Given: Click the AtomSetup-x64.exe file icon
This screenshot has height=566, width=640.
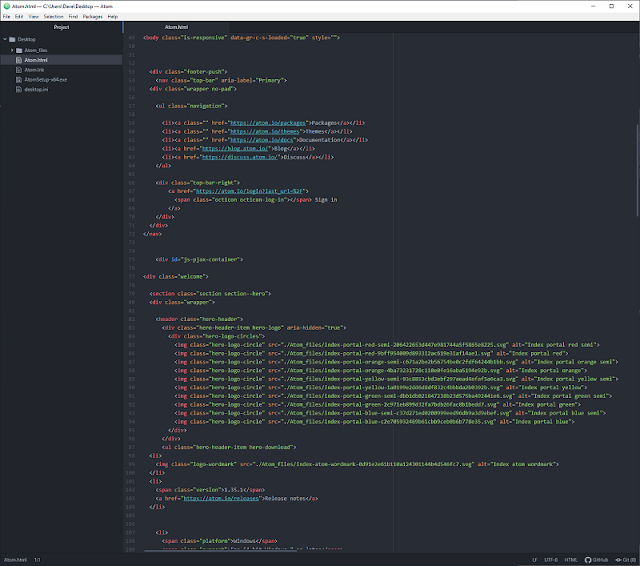Looking at the screenshot, I should [x=19, y=80].
